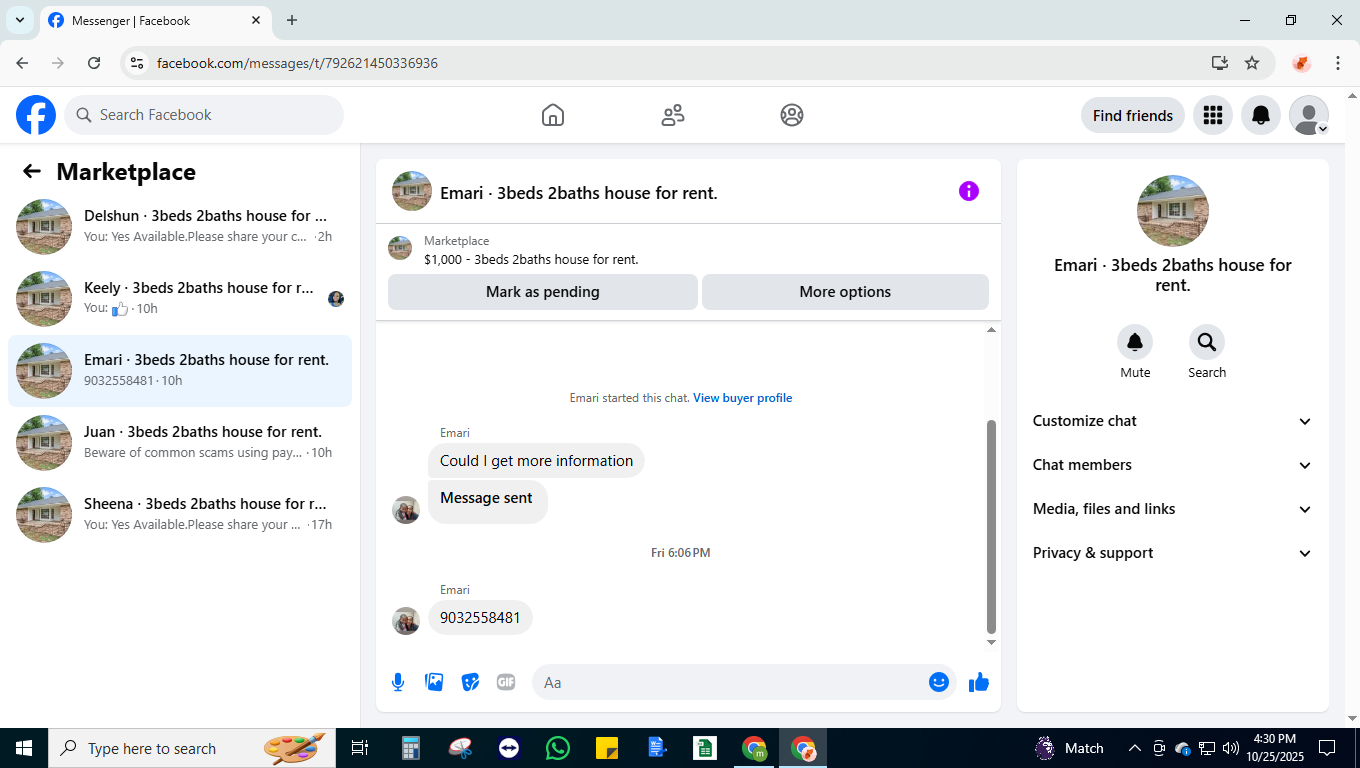Click 'Could I get more information' message

pos(536,461)
